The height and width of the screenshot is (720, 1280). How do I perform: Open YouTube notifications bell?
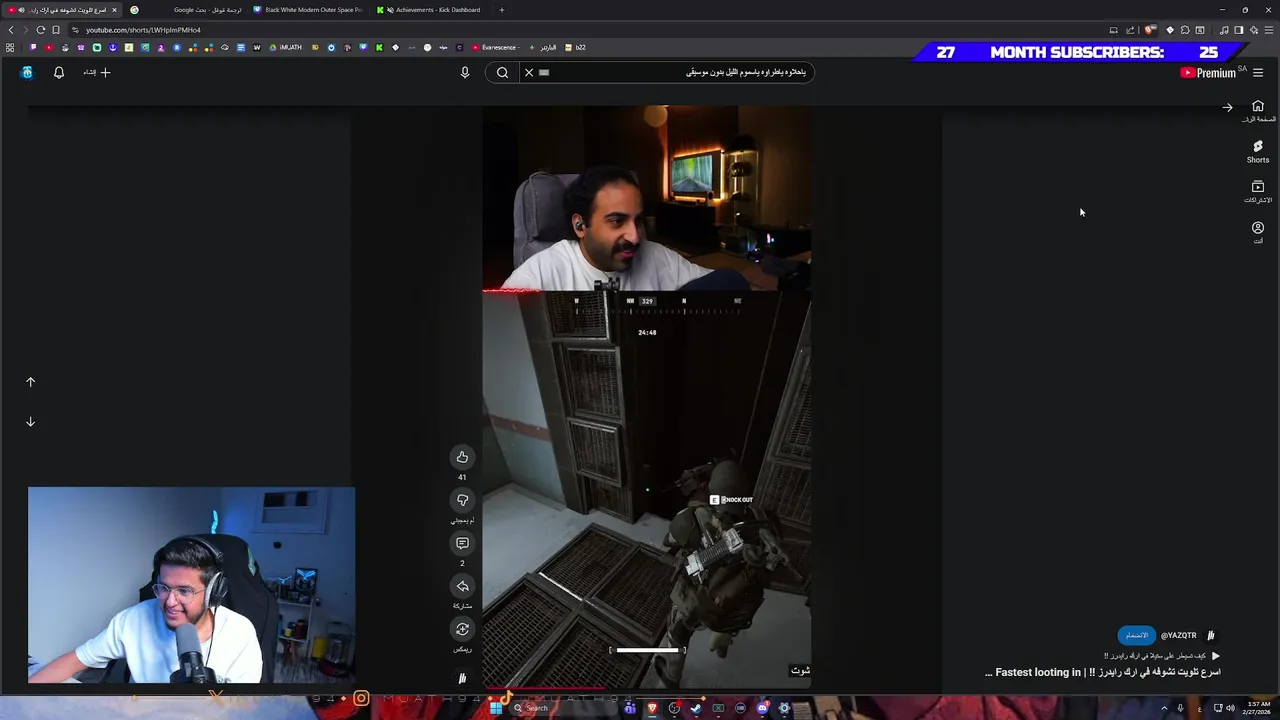point(59,72)
